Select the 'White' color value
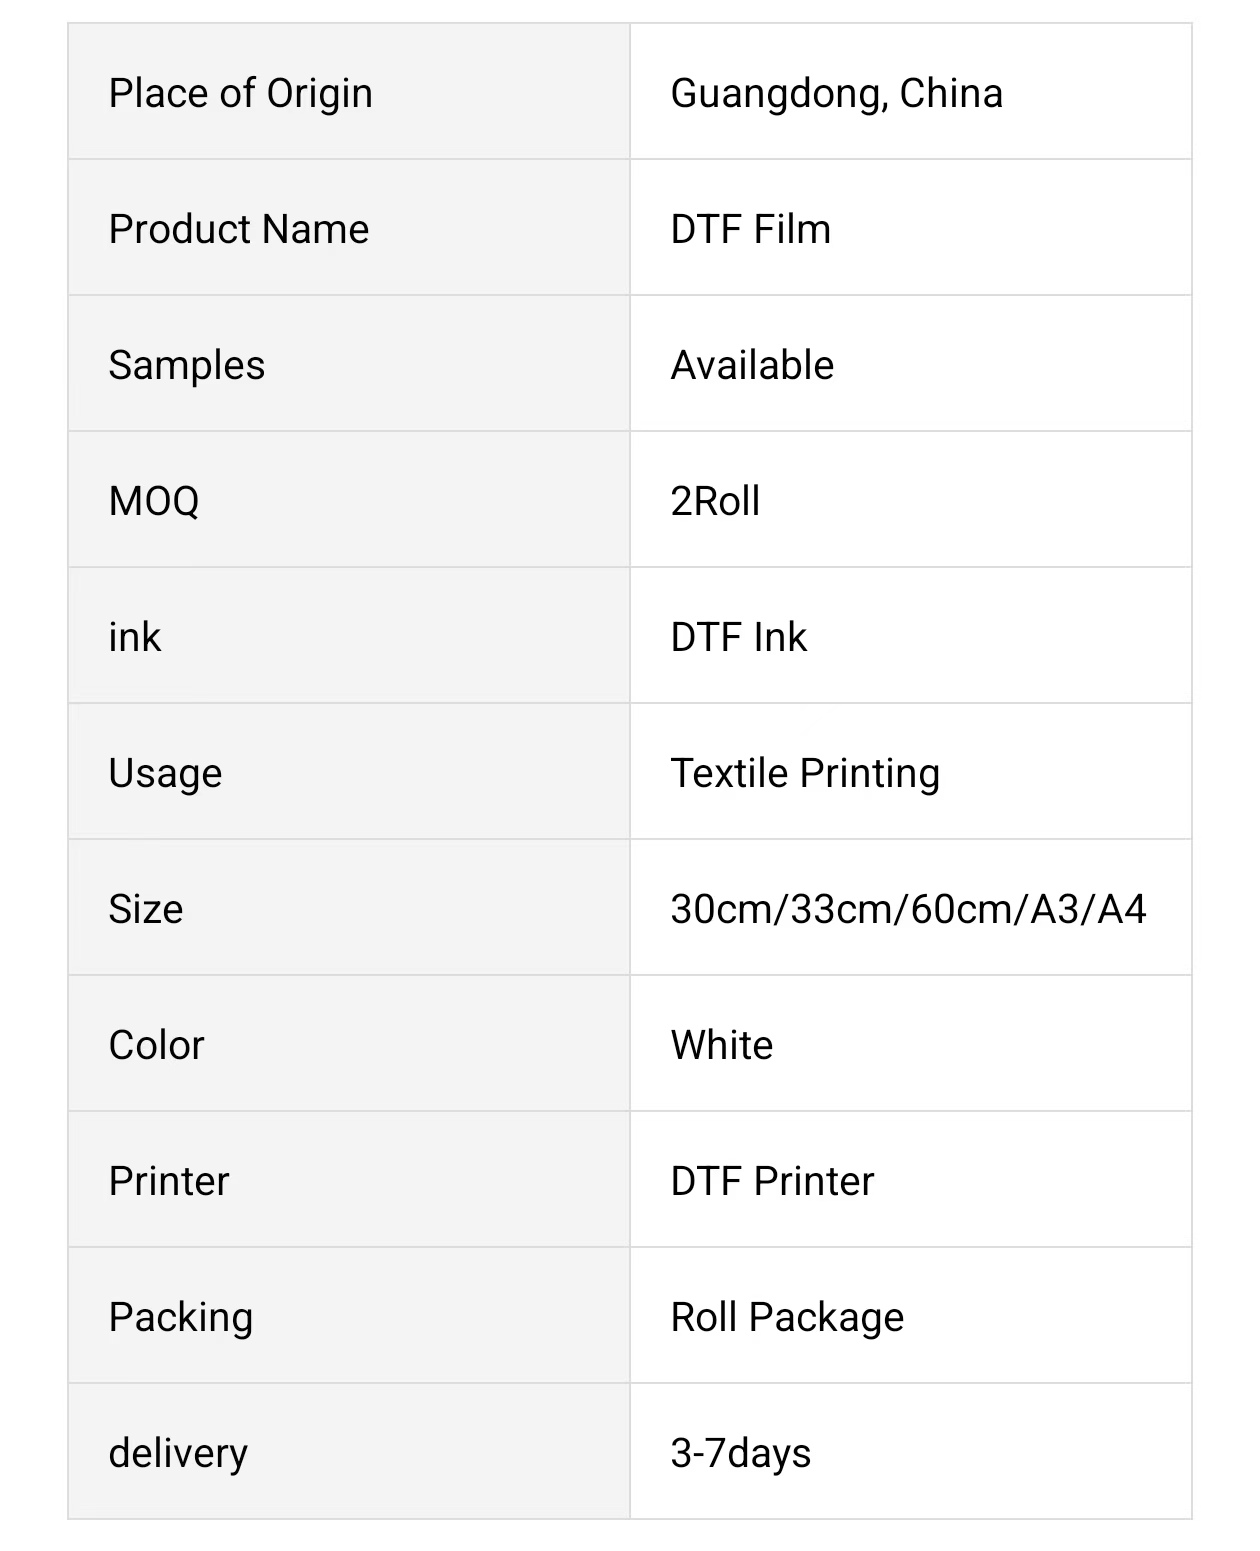The image size is (1260, 1551). click(721, 1045)
